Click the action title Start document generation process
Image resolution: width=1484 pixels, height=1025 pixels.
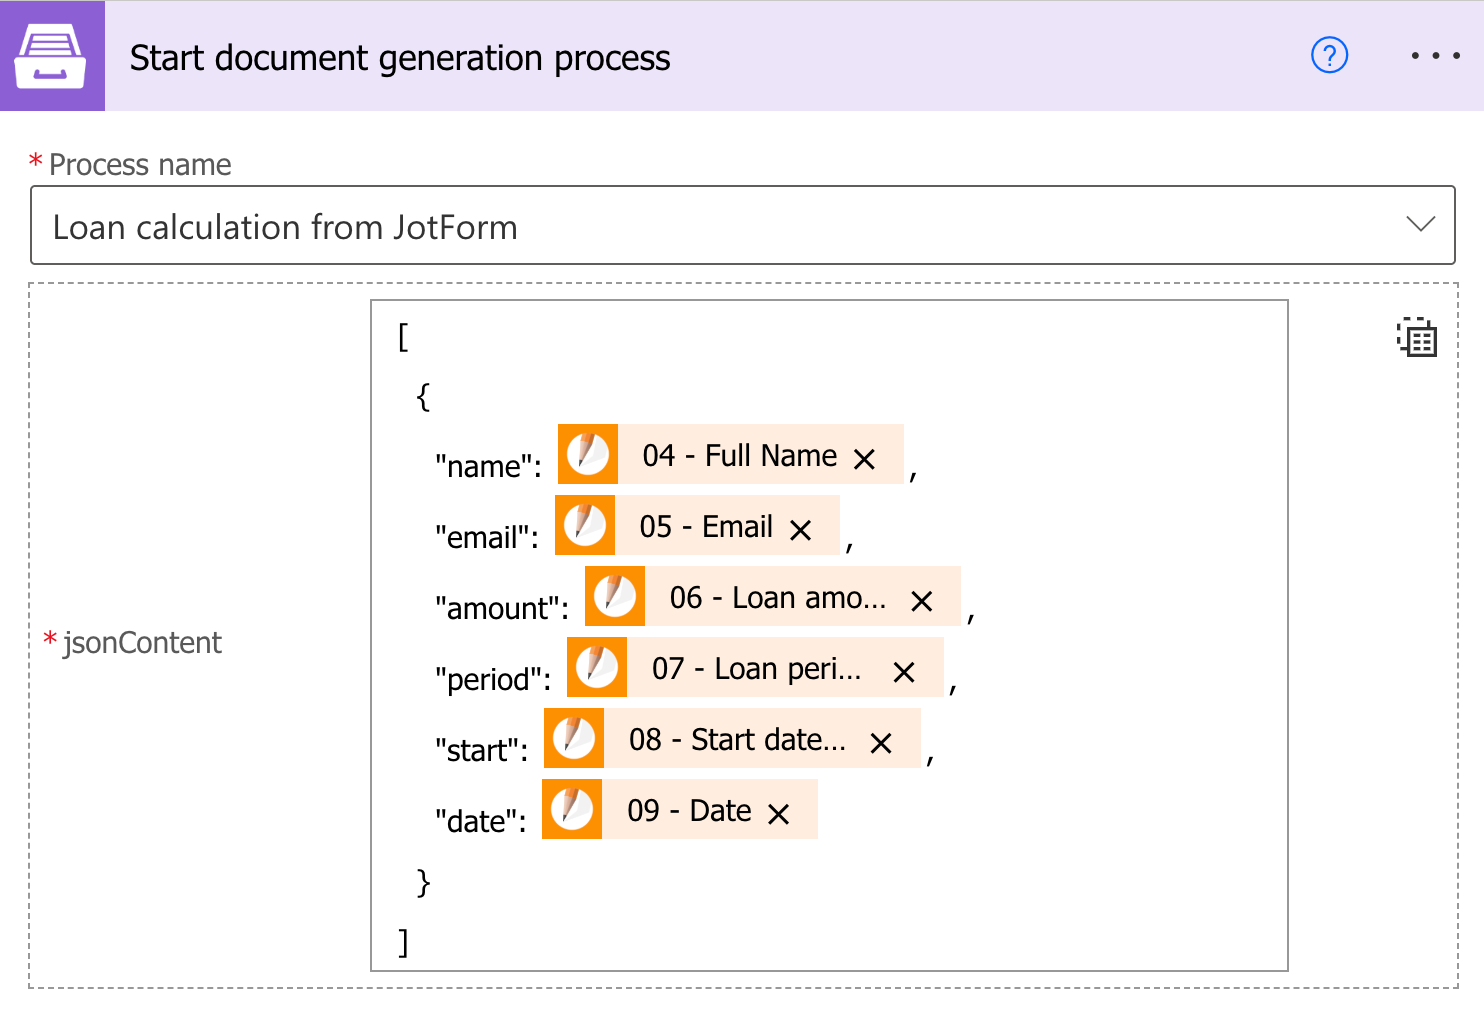click(x=400, y=58)
